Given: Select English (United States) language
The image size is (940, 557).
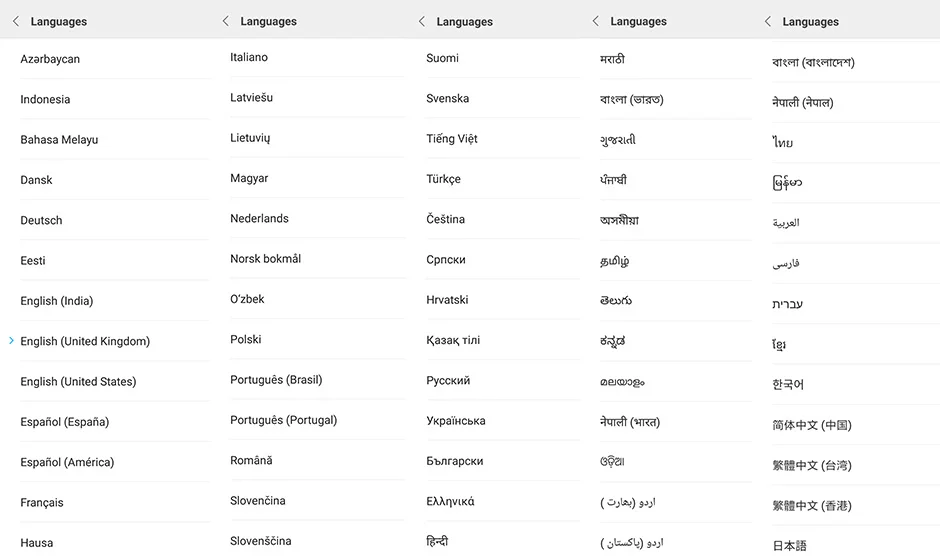Looking at the screenshot, I should pyautogui.click(x=78, y=382).
